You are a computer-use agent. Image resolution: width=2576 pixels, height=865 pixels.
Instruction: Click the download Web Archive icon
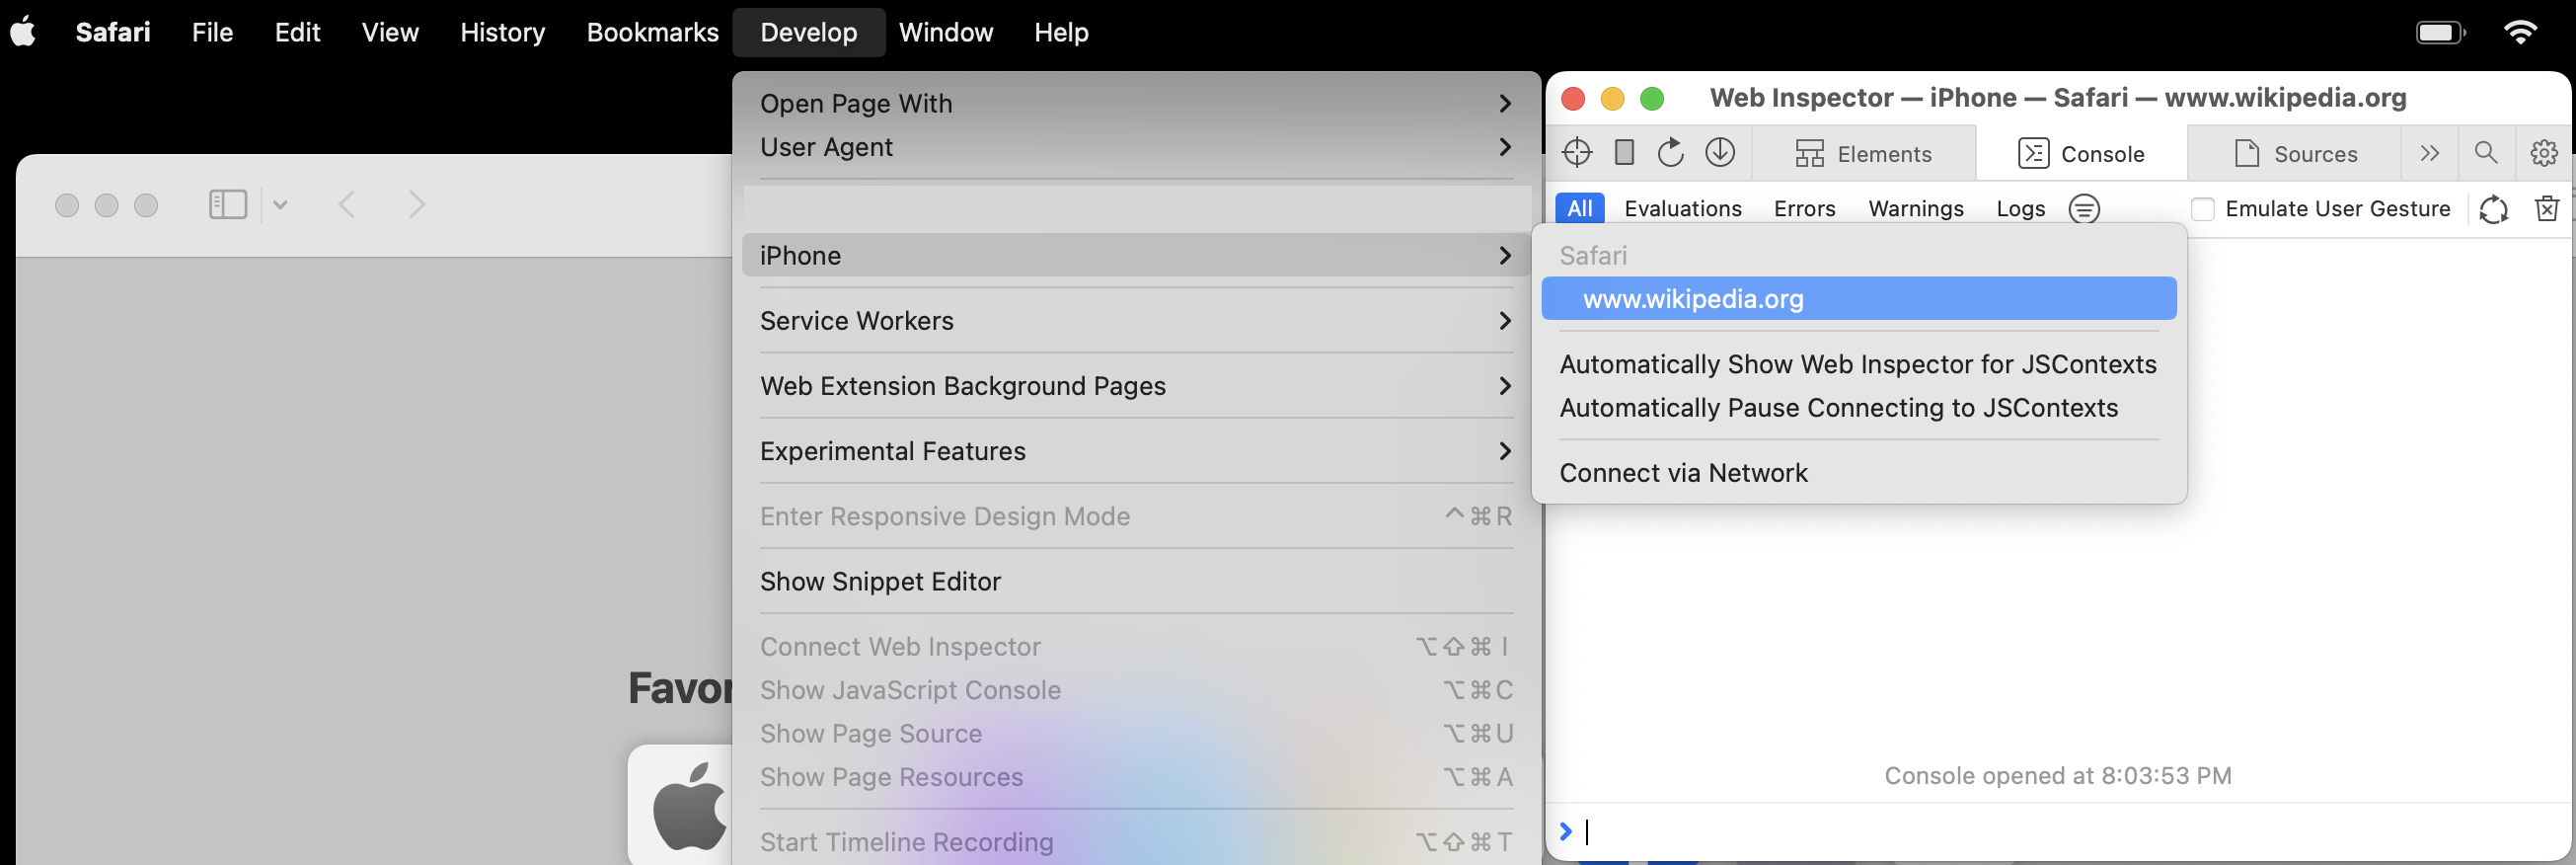click(x=1719, y=153)
